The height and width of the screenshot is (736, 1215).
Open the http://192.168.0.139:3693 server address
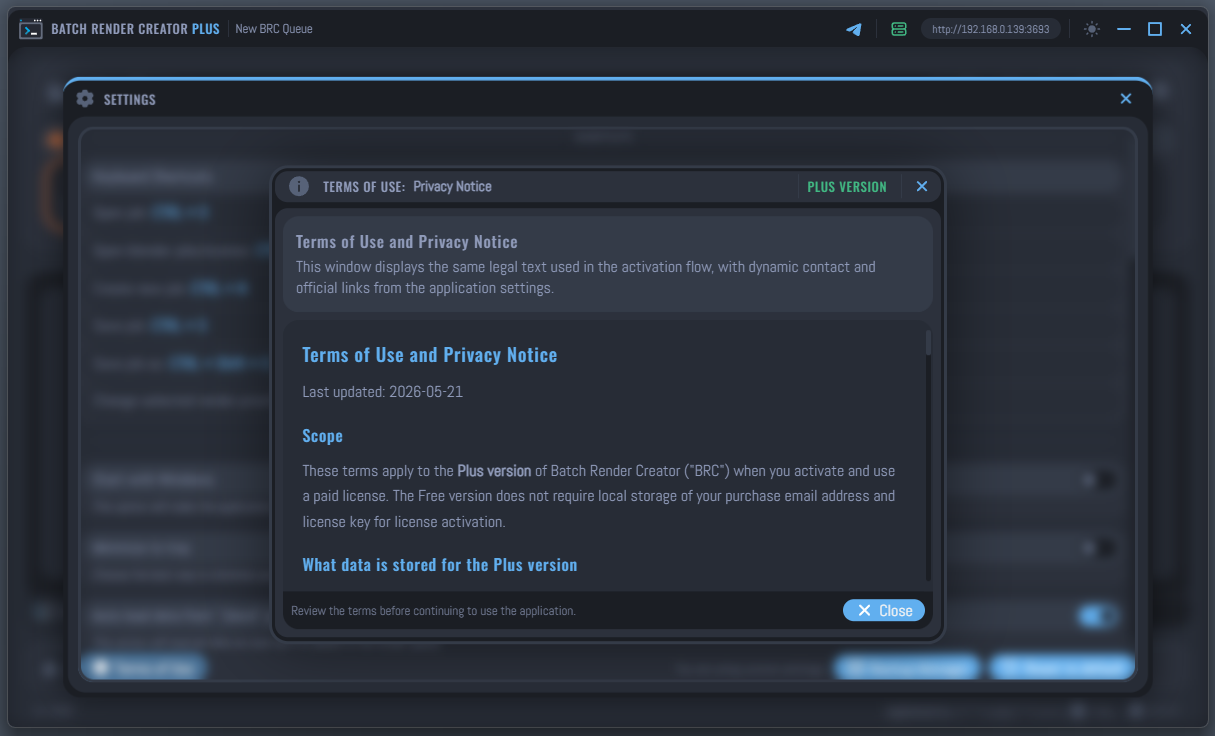point(991,29)
